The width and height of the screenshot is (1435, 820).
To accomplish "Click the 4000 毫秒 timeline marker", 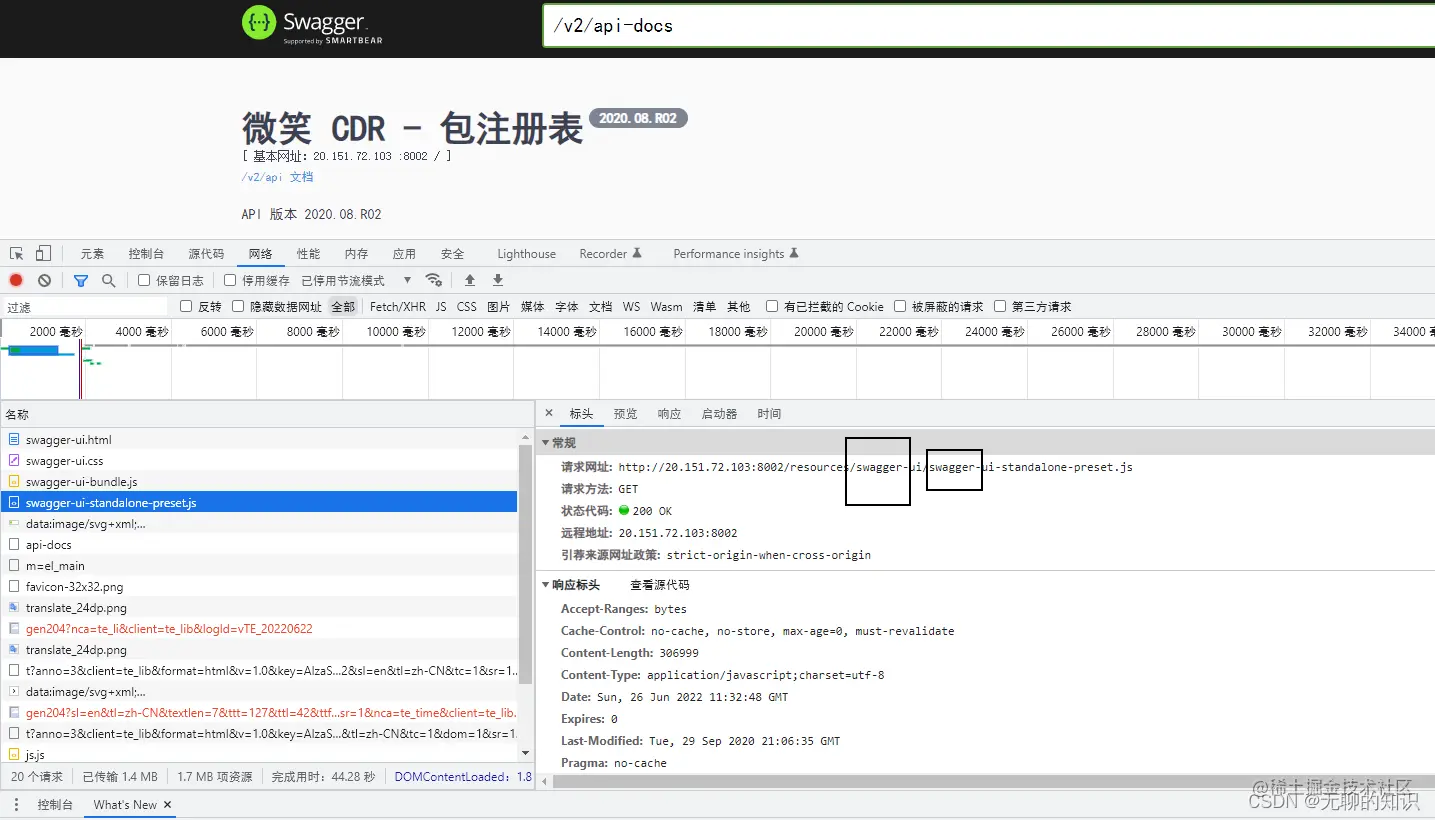I will (x=142, y=332).
